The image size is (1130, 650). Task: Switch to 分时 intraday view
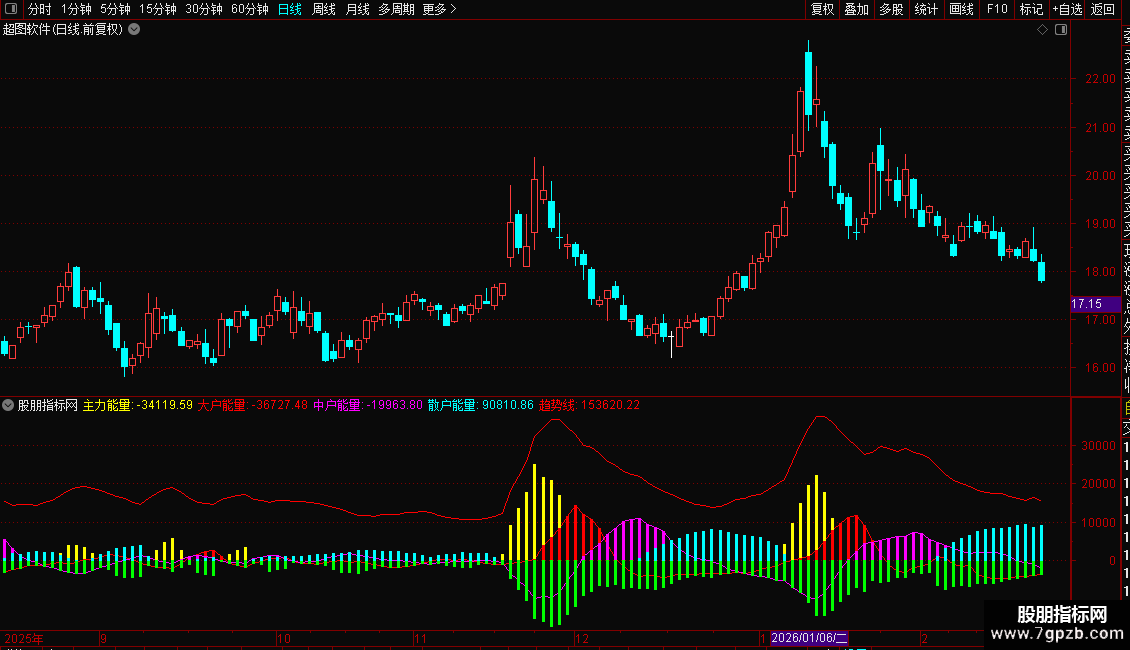40,9
